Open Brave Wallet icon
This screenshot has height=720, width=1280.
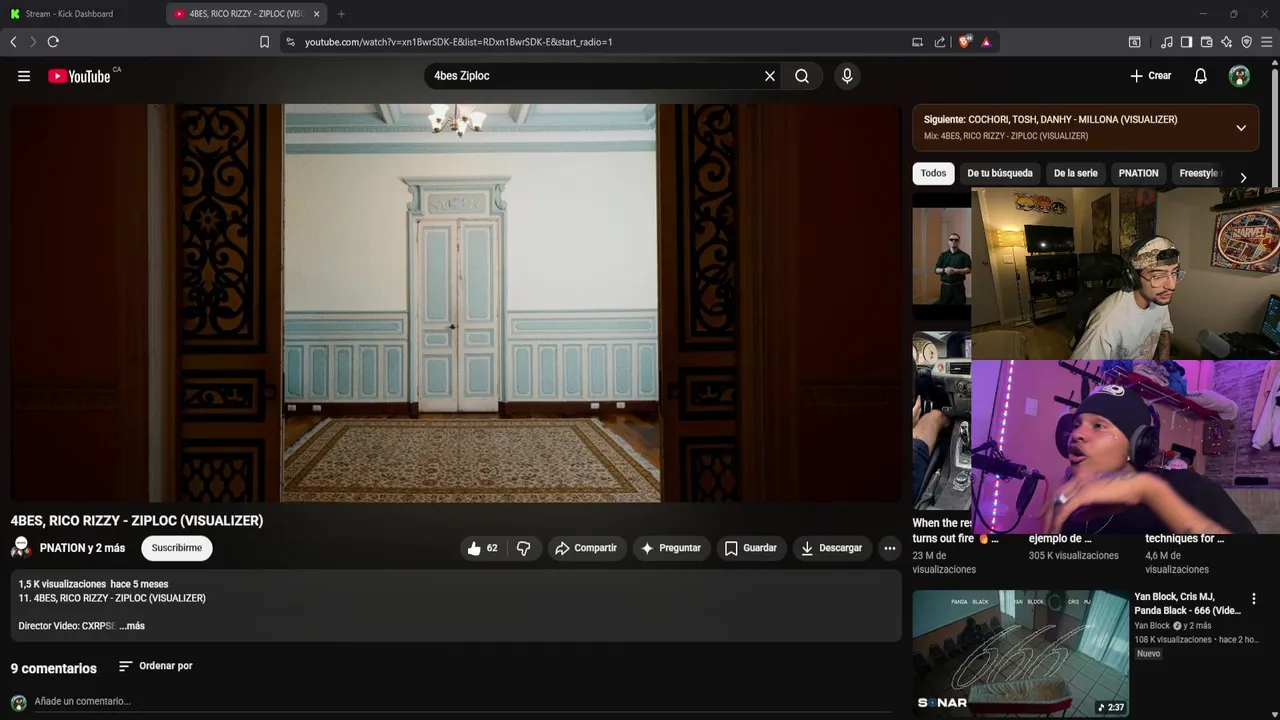(x=1206, y=42)
